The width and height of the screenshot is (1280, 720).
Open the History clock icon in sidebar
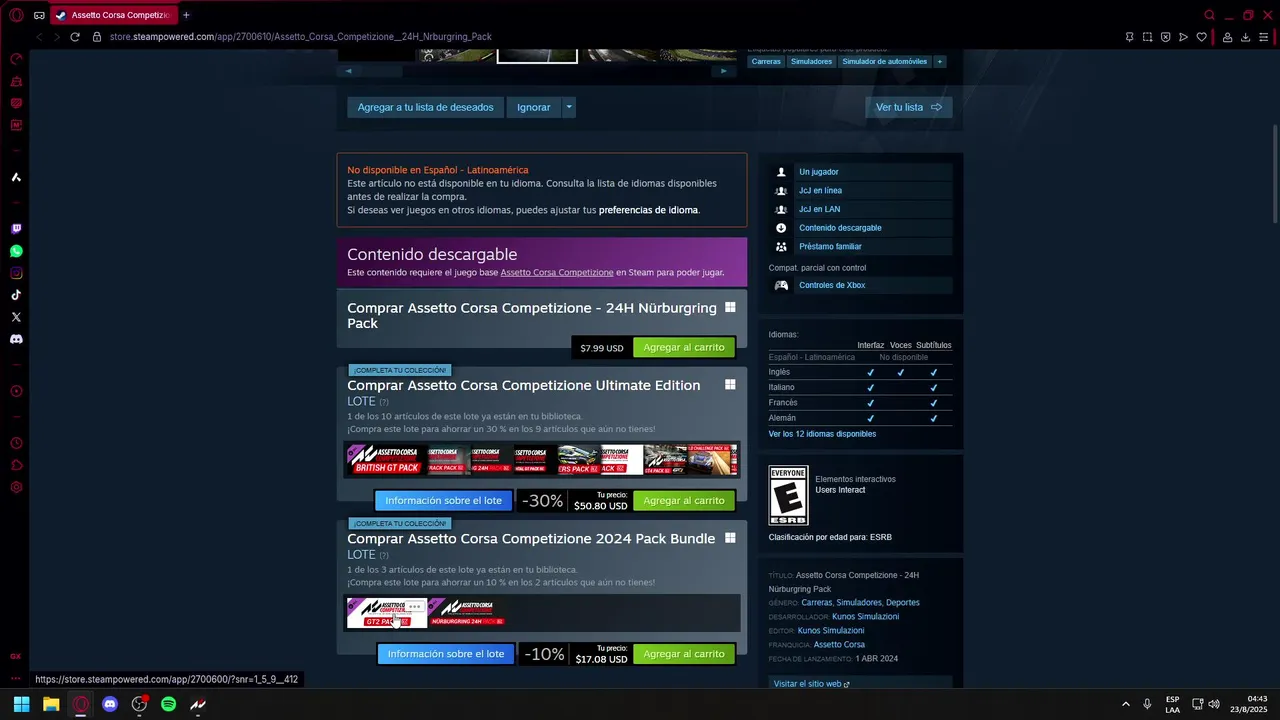(16, 443)
